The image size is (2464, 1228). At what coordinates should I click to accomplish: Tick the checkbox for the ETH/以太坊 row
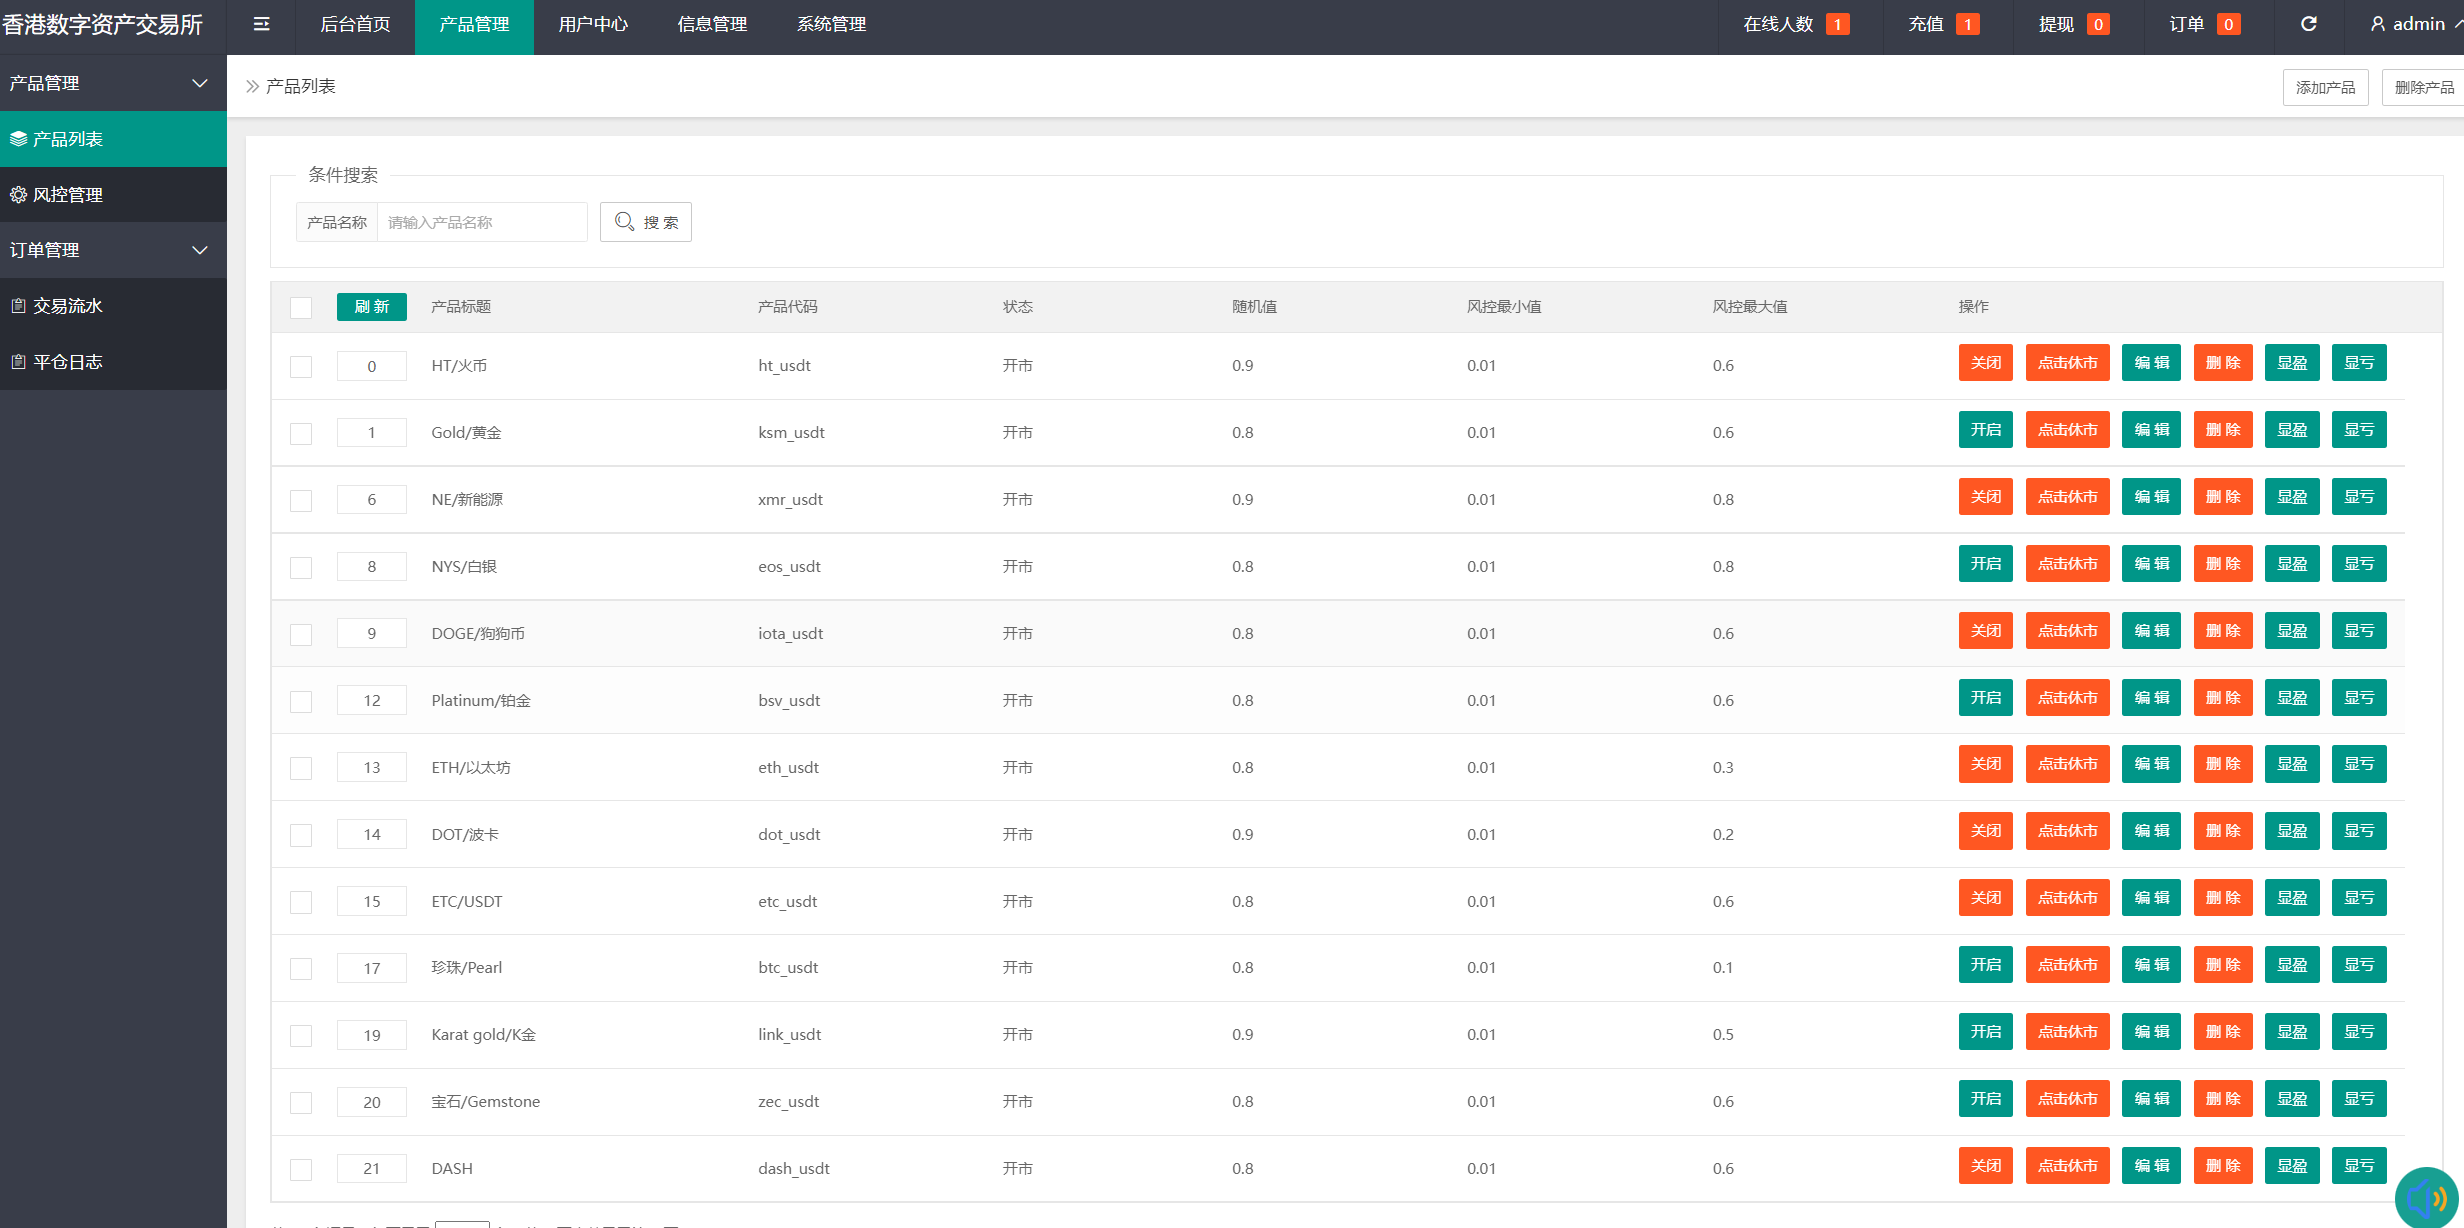pyautogui.click(x=301, y=768)
